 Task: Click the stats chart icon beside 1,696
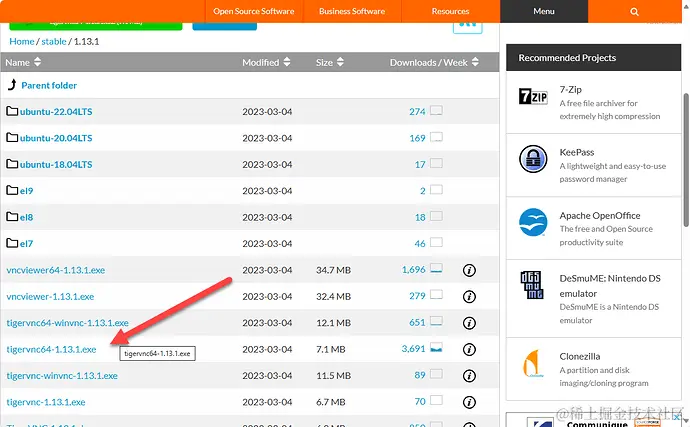tap(436, 269)
